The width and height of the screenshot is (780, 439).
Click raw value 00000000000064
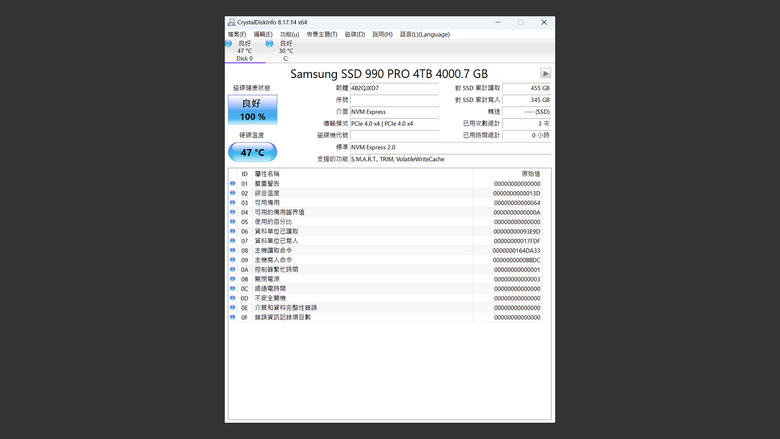(517, 203)
